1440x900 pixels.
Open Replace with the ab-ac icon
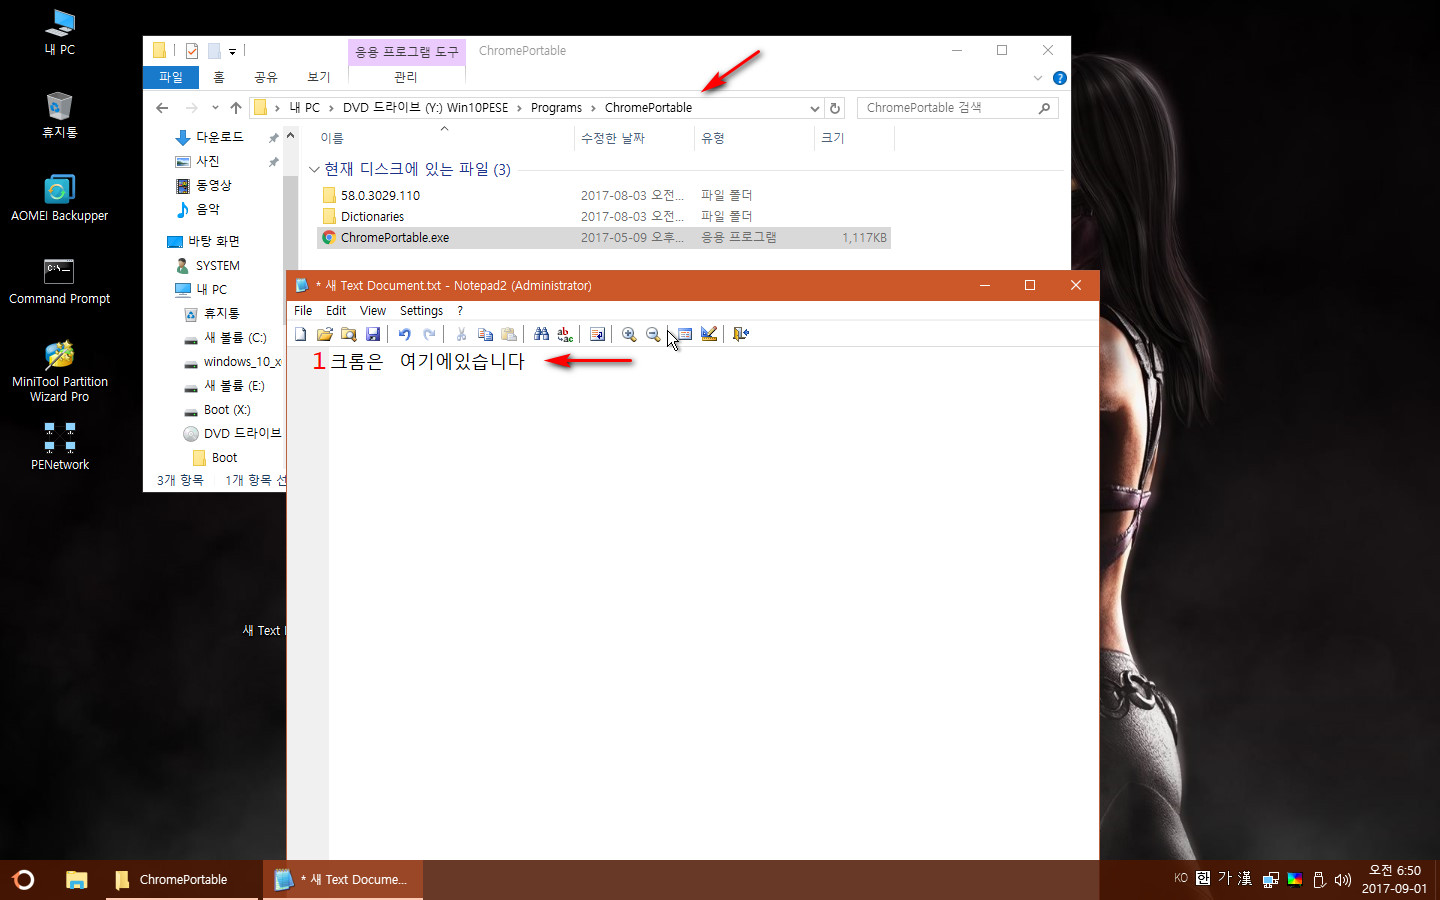pyautogui.click(x=565, y=334)
